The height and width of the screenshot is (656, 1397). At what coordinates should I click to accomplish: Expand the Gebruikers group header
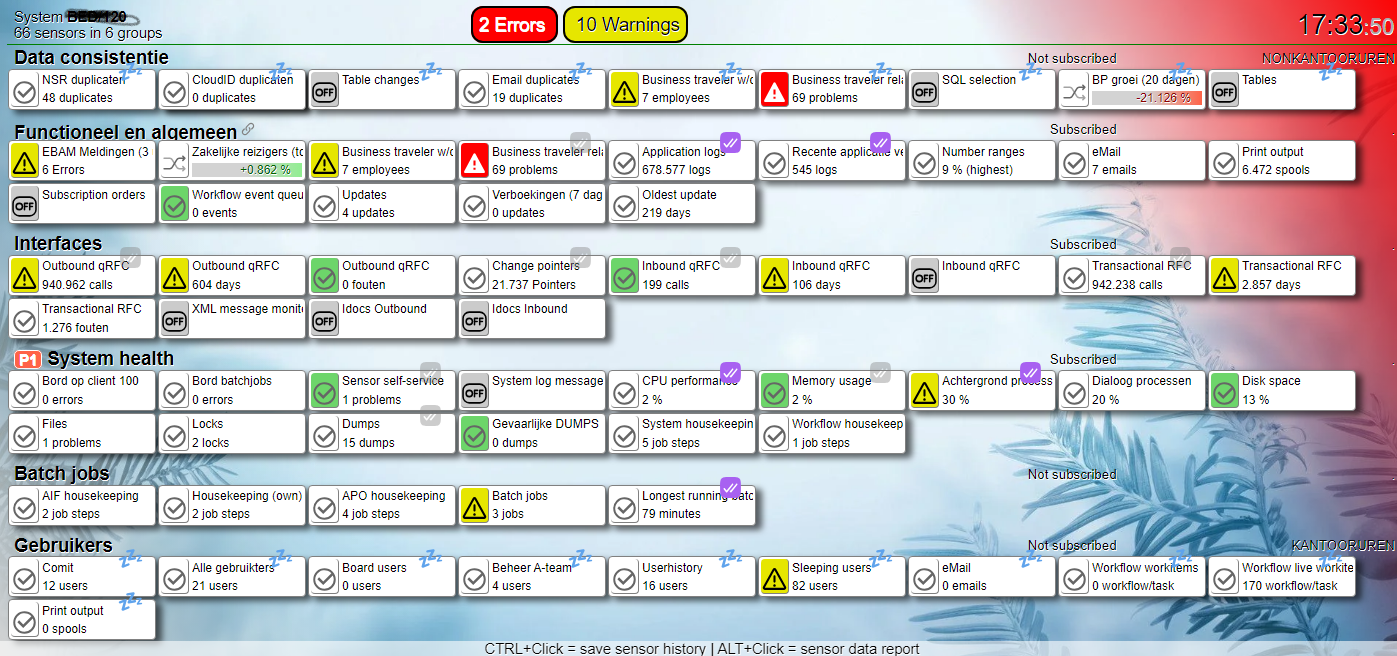63,545
